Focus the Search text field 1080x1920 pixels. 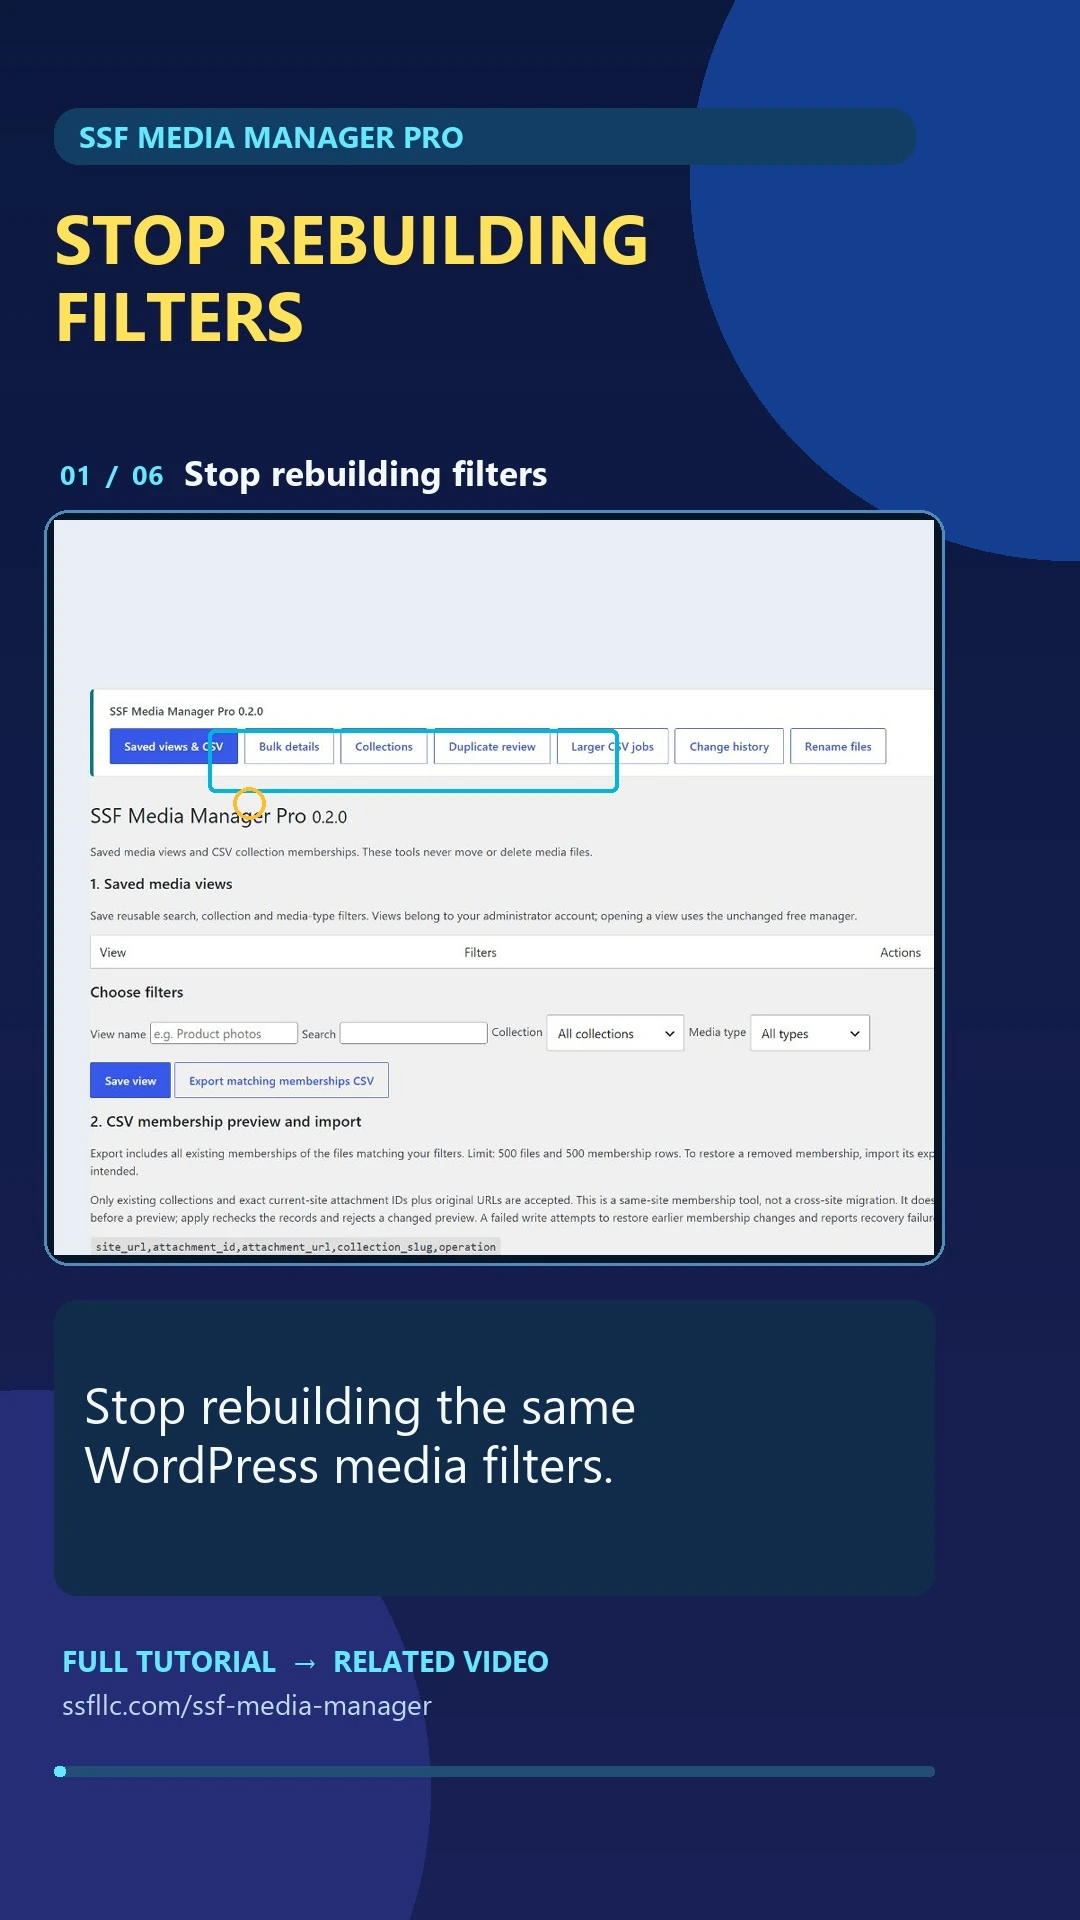[x=414, y=1033]
